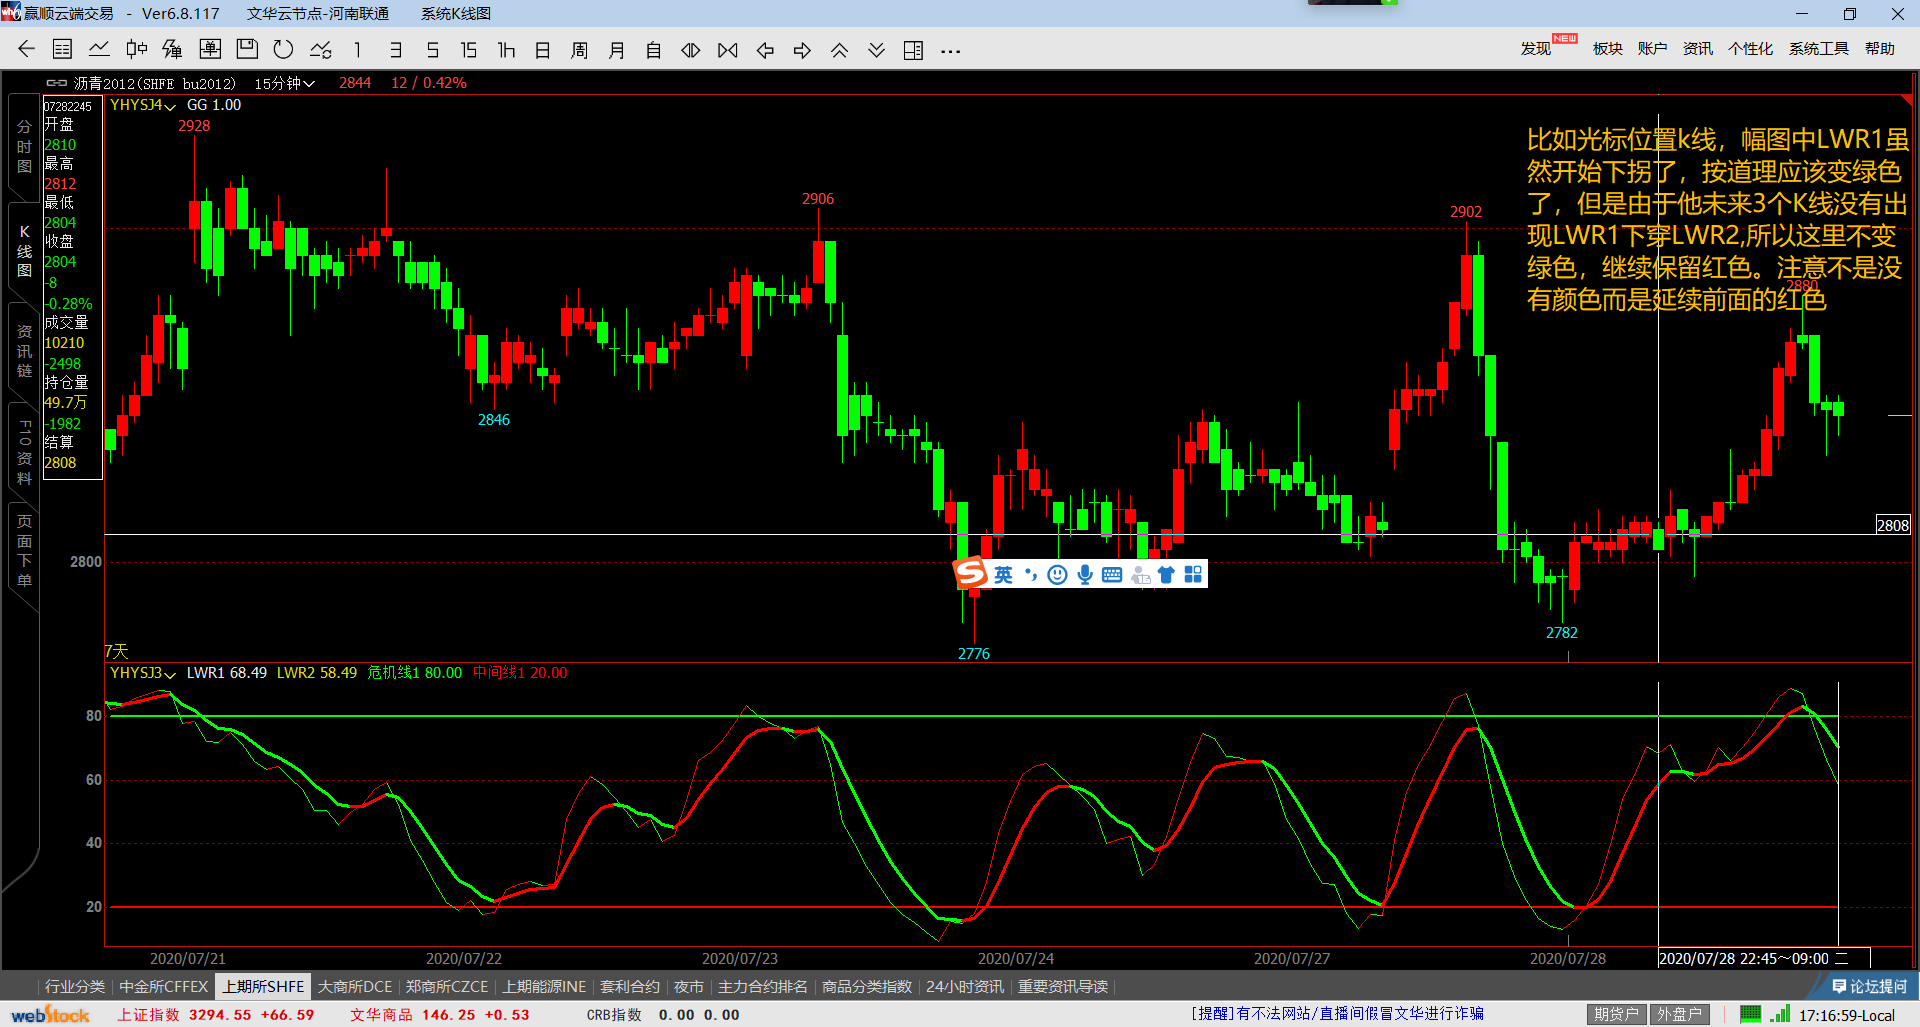Image resolution: width=1920 pixels, height=1027 pixels.
Task: Open the Sogou soft keyboard icon
Action: coord(1112,574)
